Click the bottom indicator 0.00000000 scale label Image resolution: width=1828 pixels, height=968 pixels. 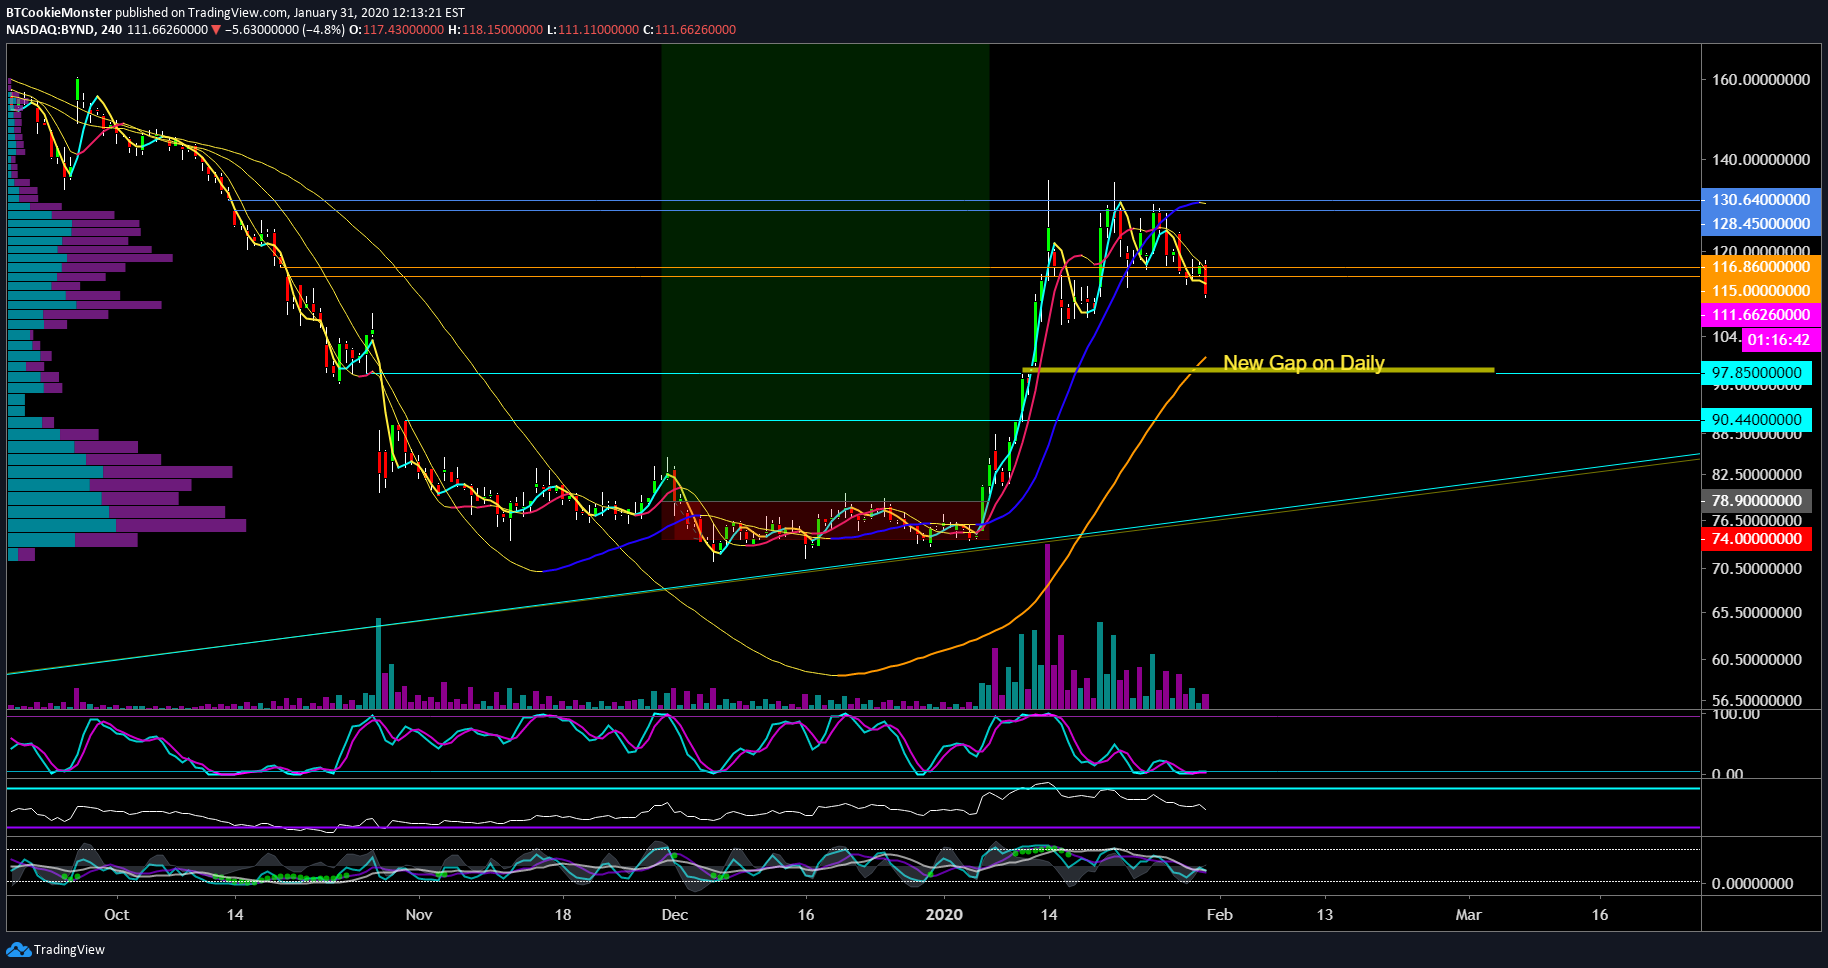click(x=1752, y=884)
